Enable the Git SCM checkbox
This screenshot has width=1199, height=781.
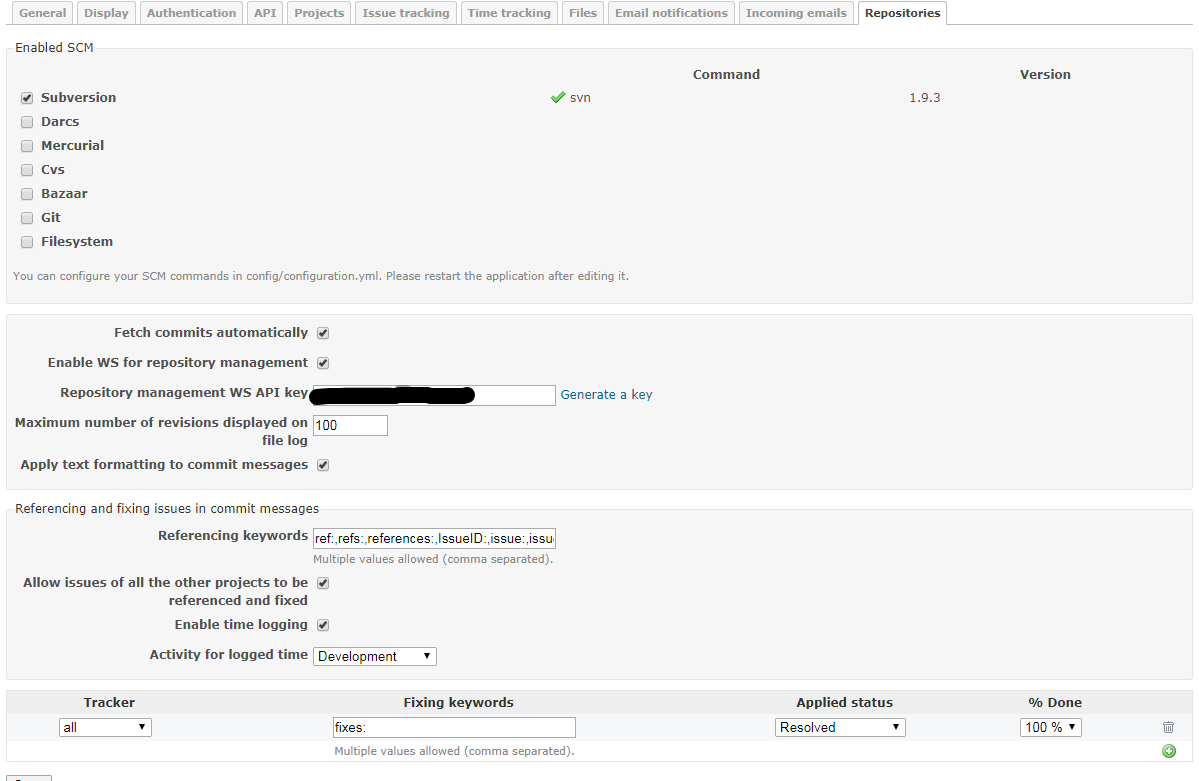[x=27, y=218]
